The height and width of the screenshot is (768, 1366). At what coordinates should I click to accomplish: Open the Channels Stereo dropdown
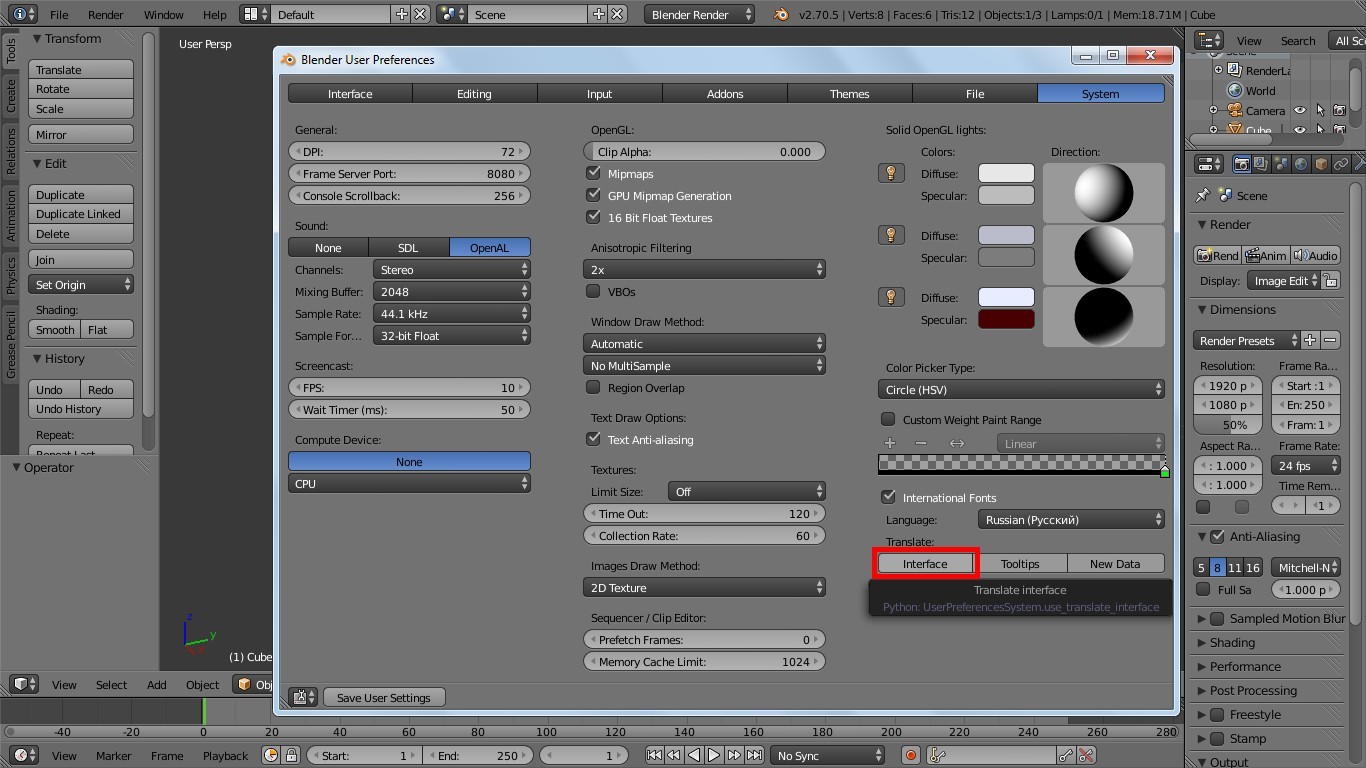[x=451, y=270]
